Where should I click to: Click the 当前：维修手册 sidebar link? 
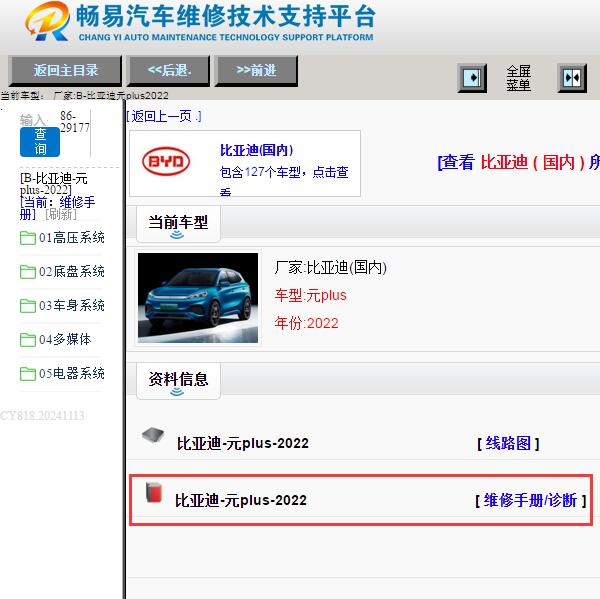(57, 208)
